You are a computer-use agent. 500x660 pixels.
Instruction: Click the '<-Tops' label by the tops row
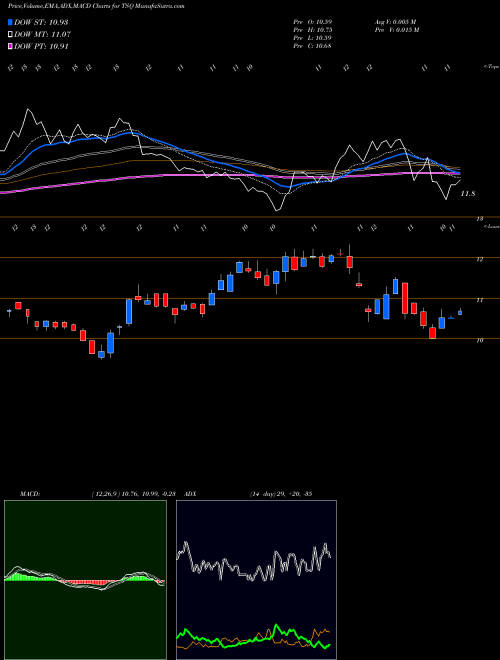tap(491, 67)
